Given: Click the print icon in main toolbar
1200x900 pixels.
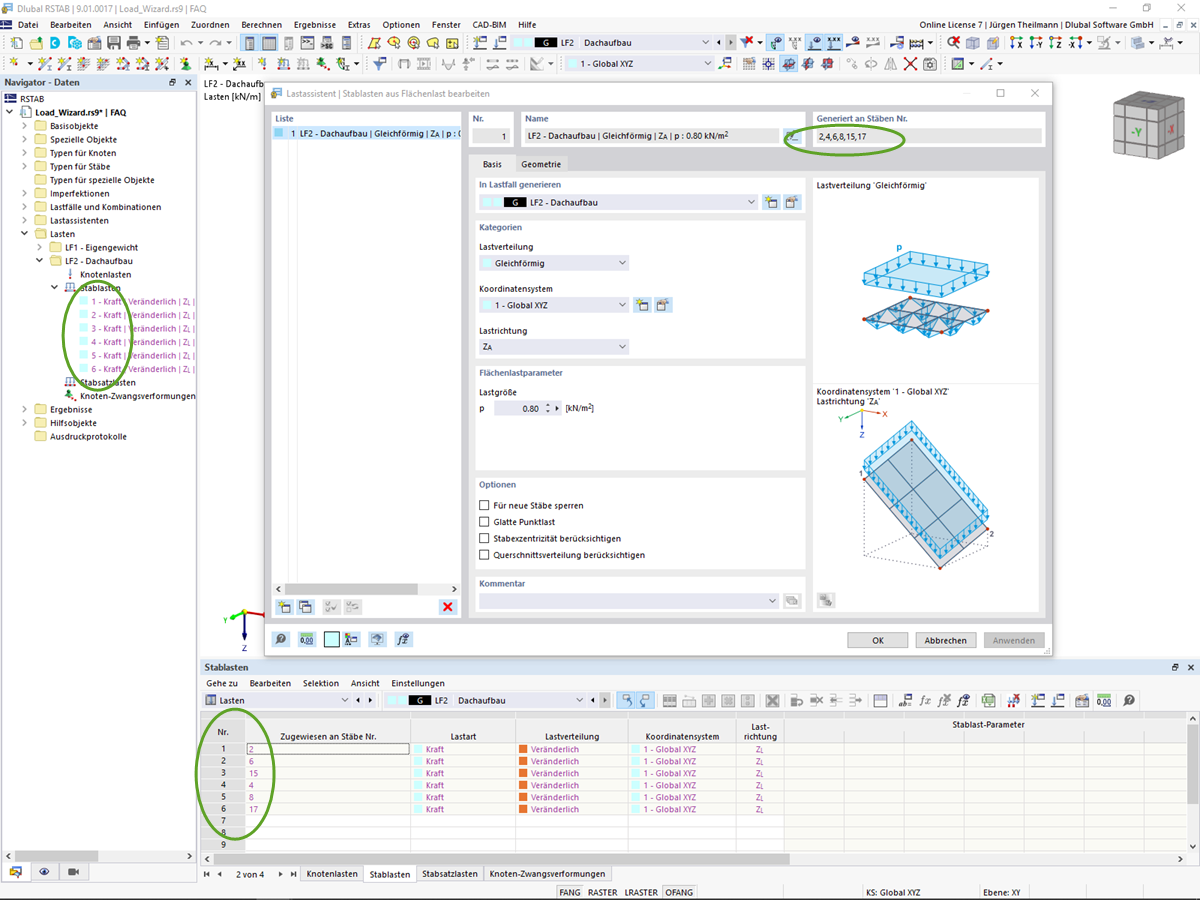Looking at the screenshot, I should pyautogui.click(x=132, y=43).
